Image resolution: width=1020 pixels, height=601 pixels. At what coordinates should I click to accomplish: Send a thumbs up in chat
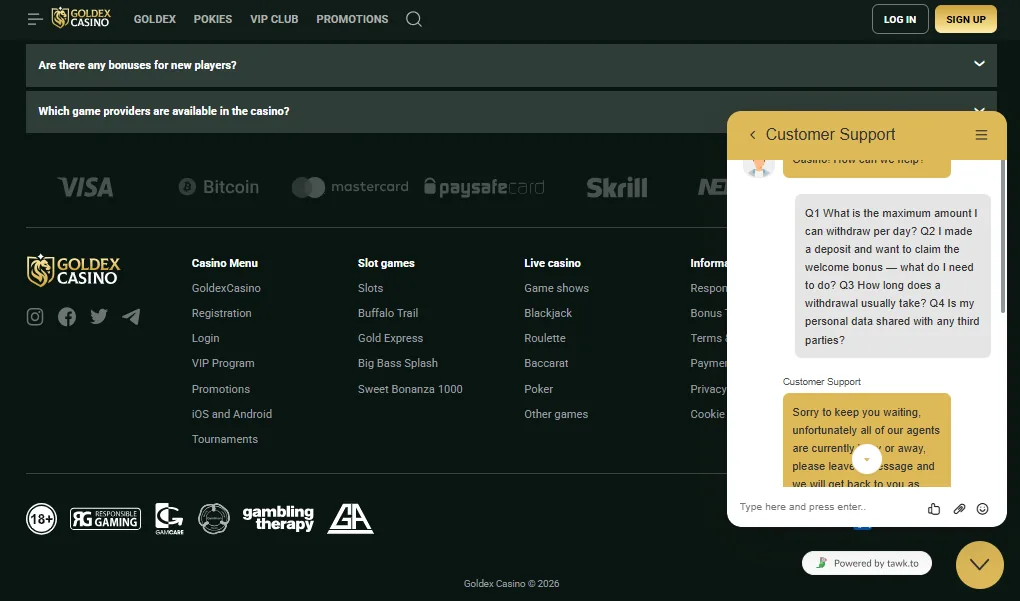(x=934, y=509)
